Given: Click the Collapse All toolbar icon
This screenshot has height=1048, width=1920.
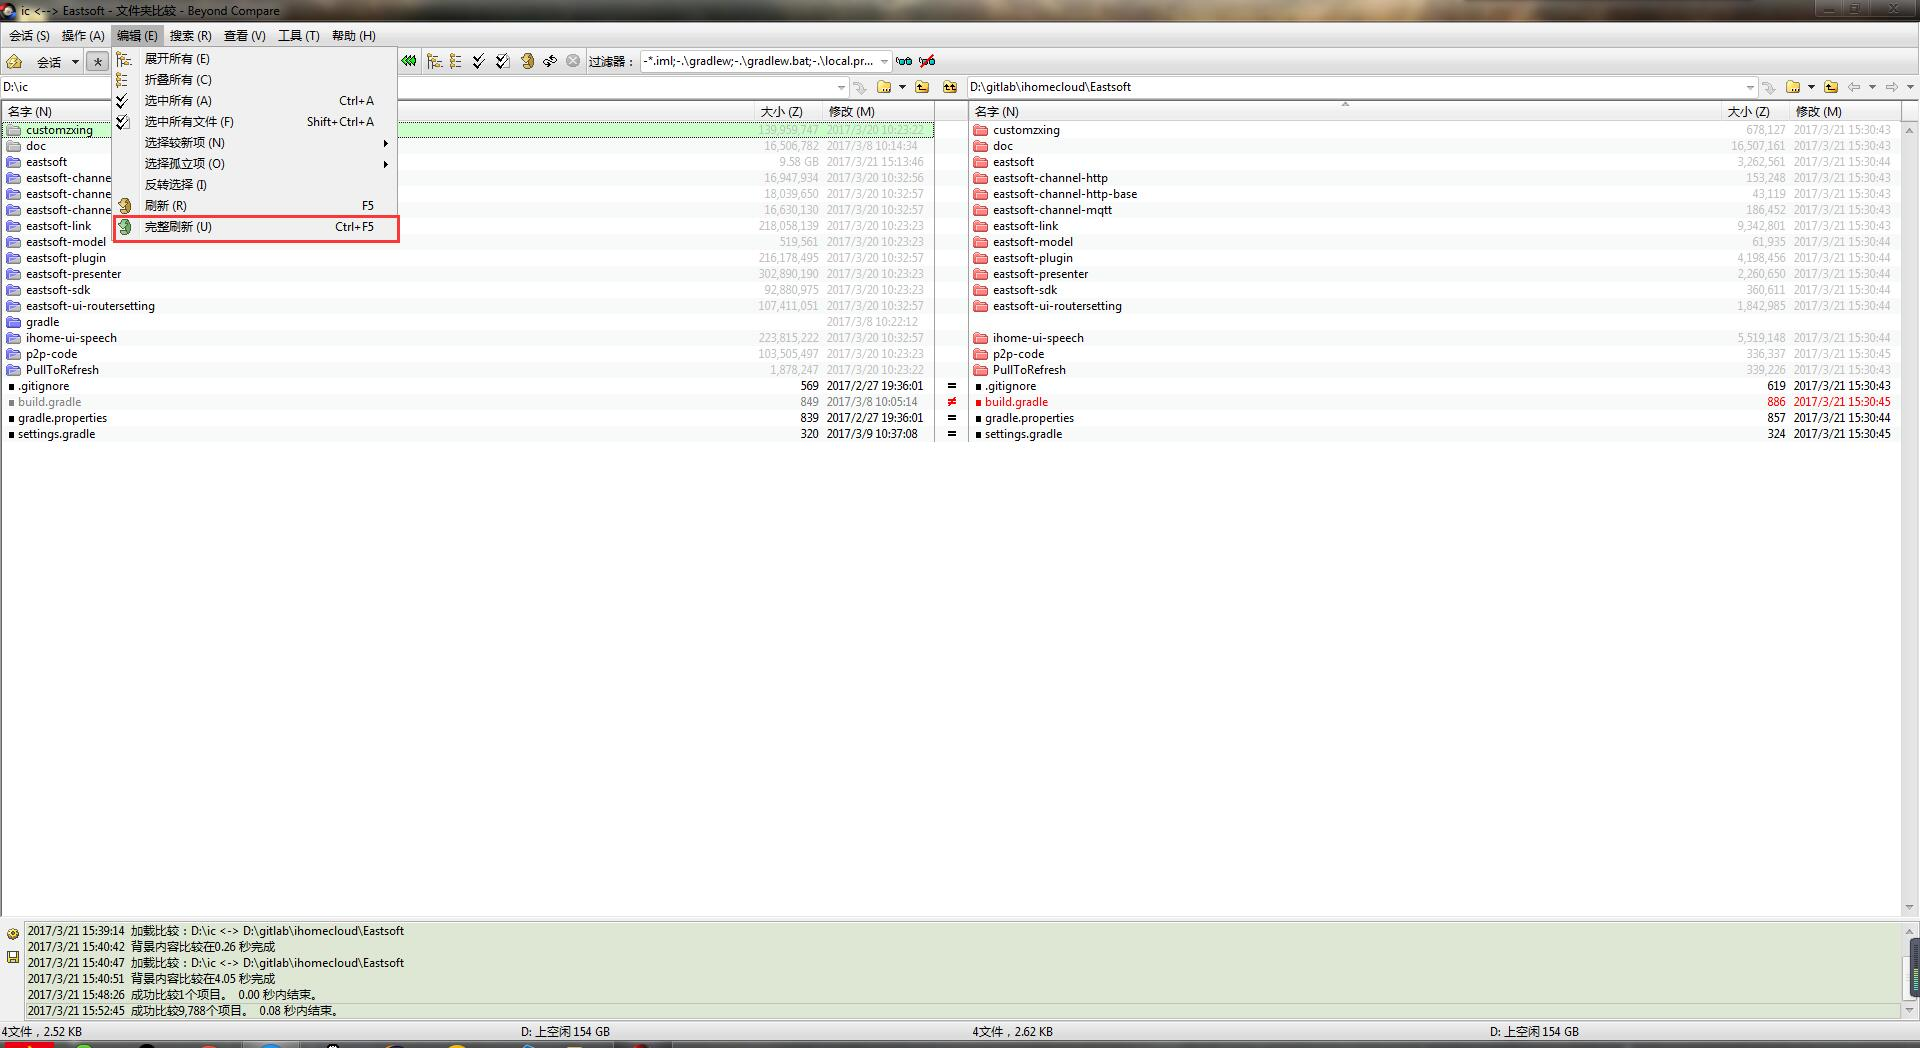Looking at the screenshot, I should [455, 61].
